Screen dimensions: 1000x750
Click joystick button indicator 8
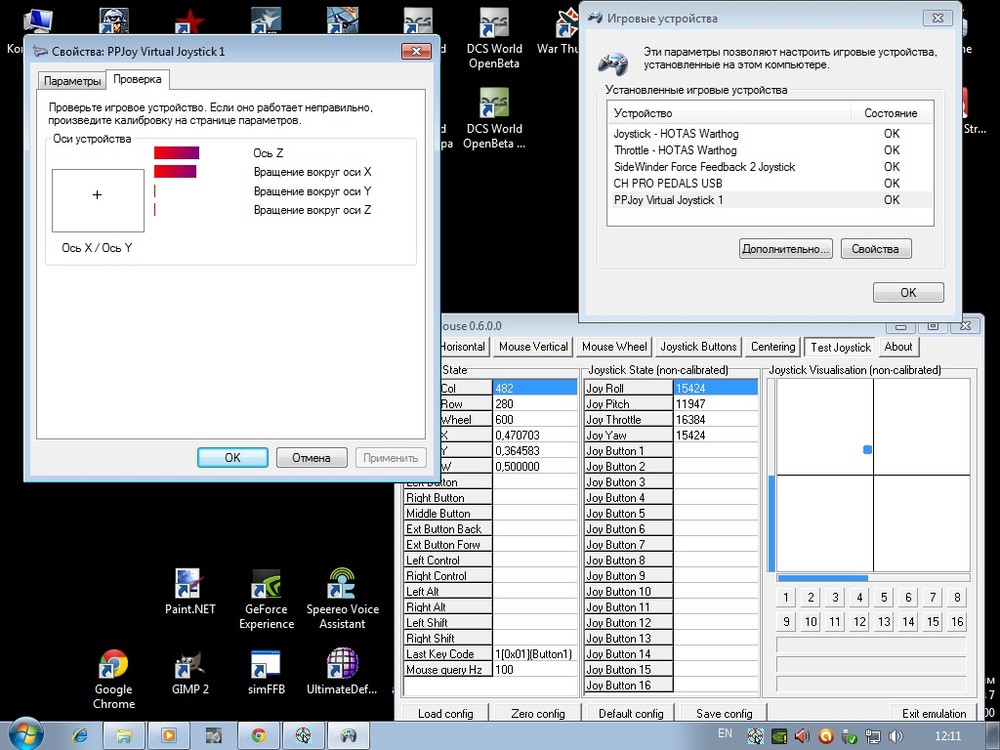(957, 598)
